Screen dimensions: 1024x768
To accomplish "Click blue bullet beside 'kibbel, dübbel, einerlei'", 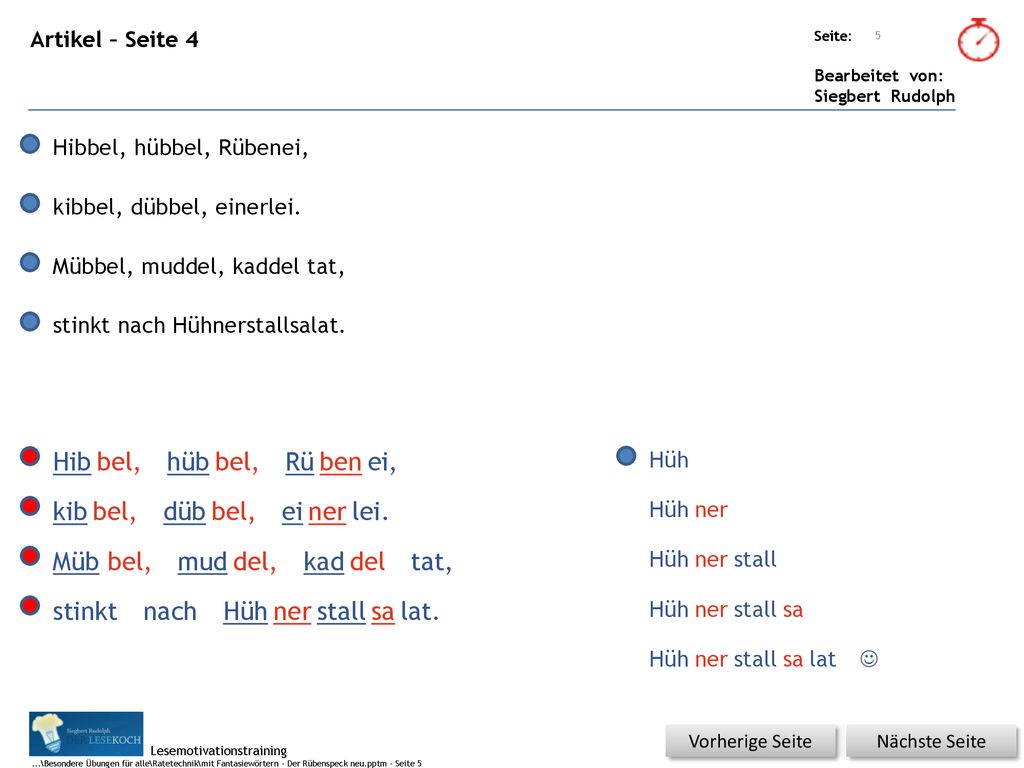I will [x=30, y=203].
